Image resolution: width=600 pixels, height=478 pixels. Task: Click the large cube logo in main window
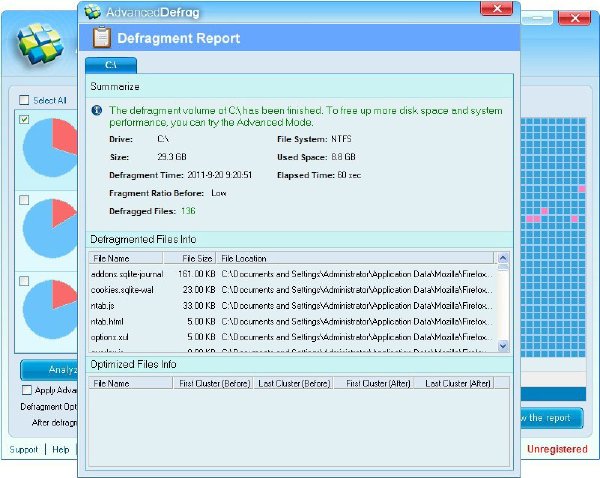[x=40, y=42]
